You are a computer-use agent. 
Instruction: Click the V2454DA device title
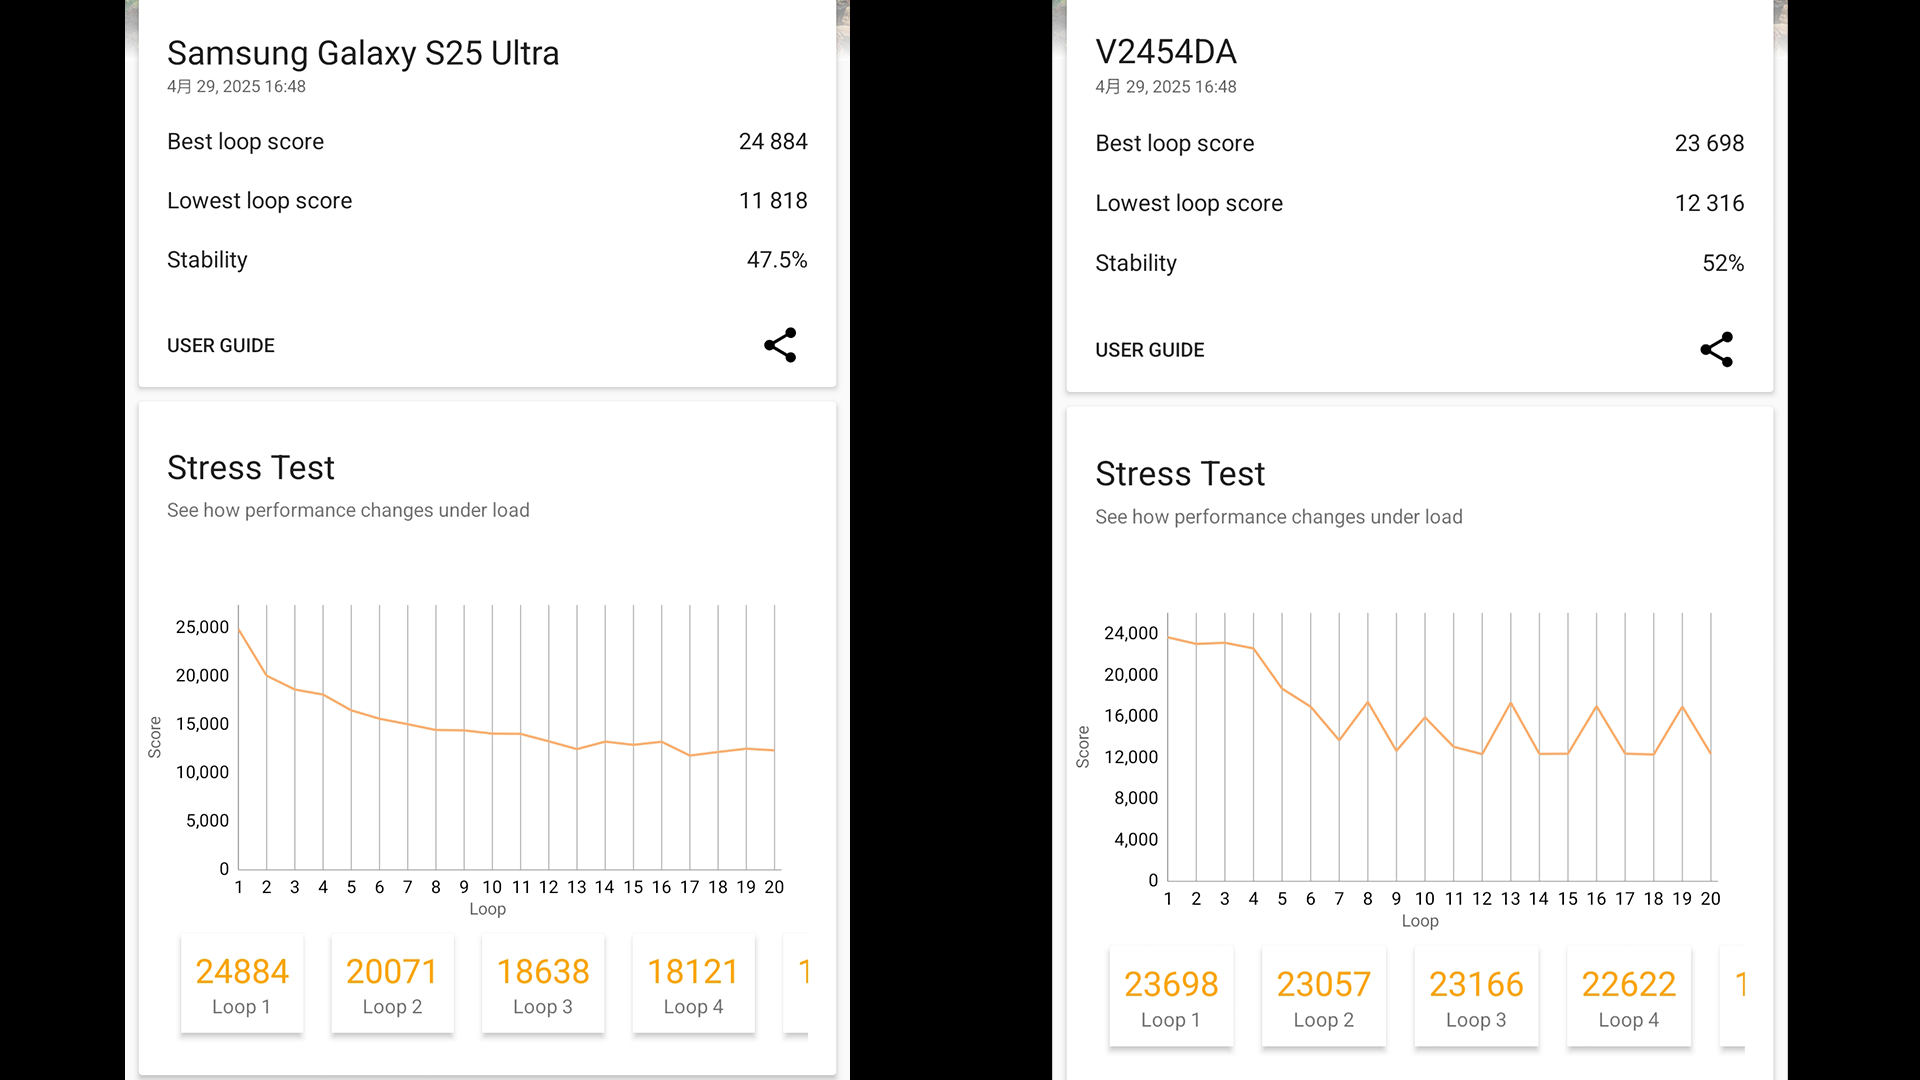1166,52
